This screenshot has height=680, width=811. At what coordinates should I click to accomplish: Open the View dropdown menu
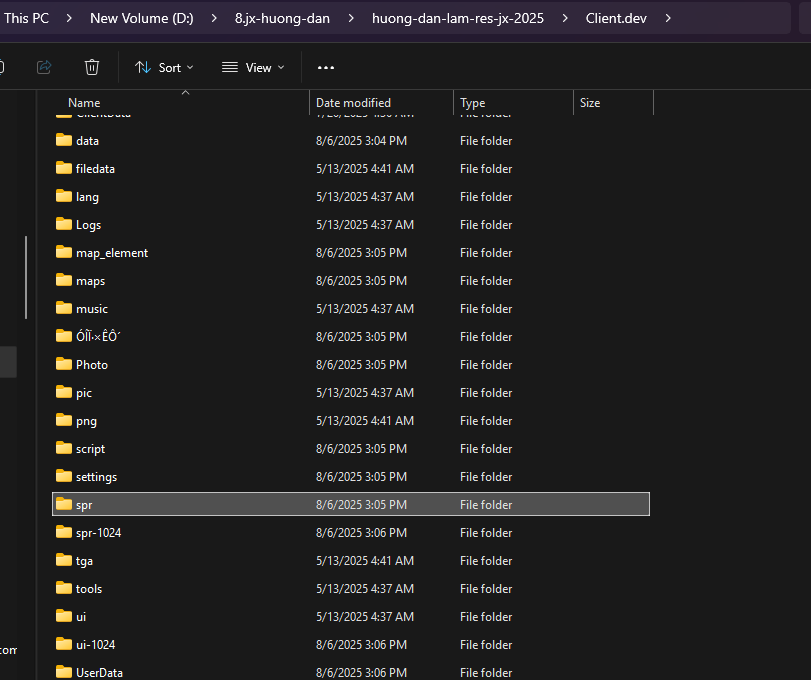click(253, 67)
